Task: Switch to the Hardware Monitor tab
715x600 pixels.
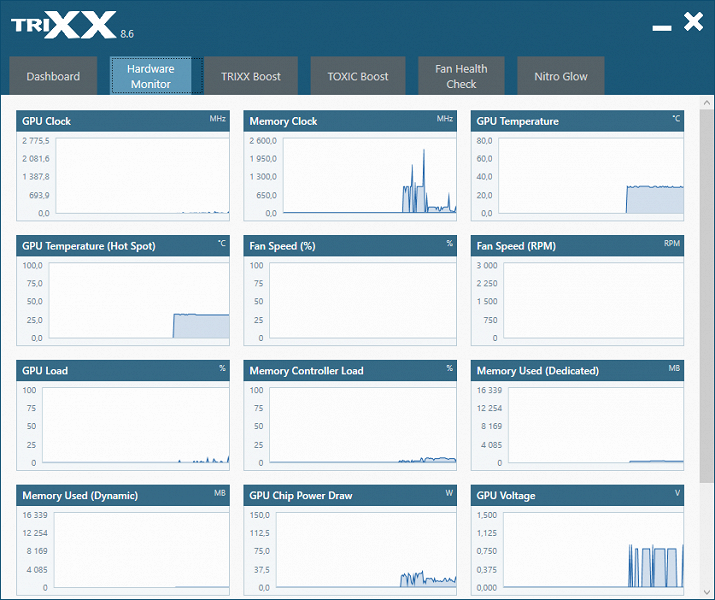Action: tap(150, 76)
